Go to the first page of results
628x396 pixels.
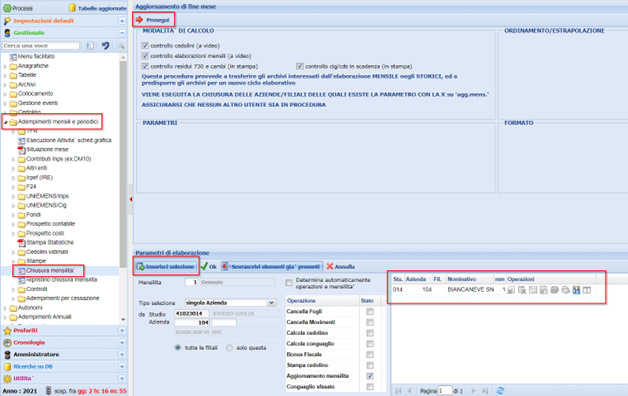pos(399,390)
